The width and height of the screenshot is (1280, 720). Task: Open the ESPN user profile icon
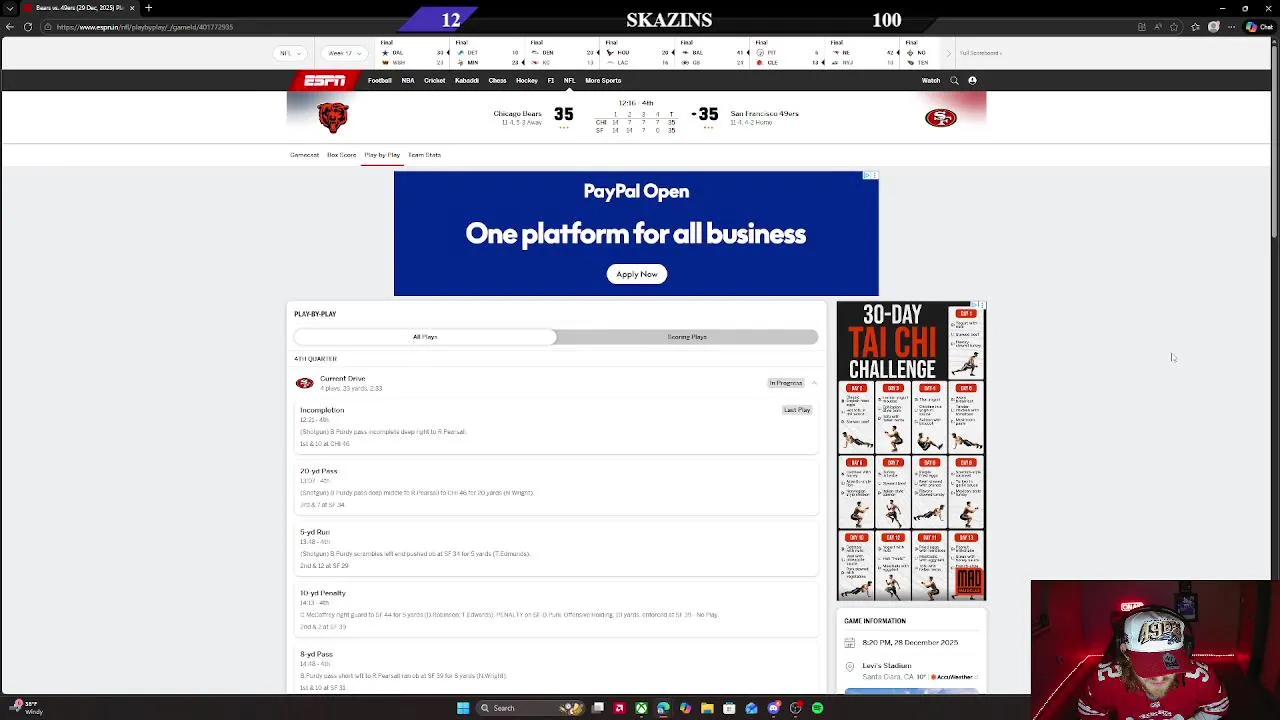click(972, 80)
